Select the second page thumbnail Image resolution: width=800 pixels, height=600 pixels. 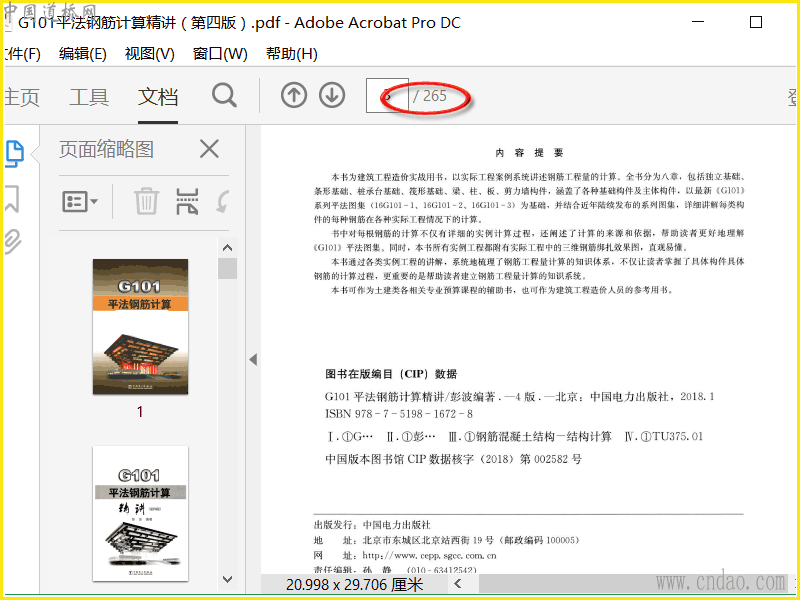(140, 514)
